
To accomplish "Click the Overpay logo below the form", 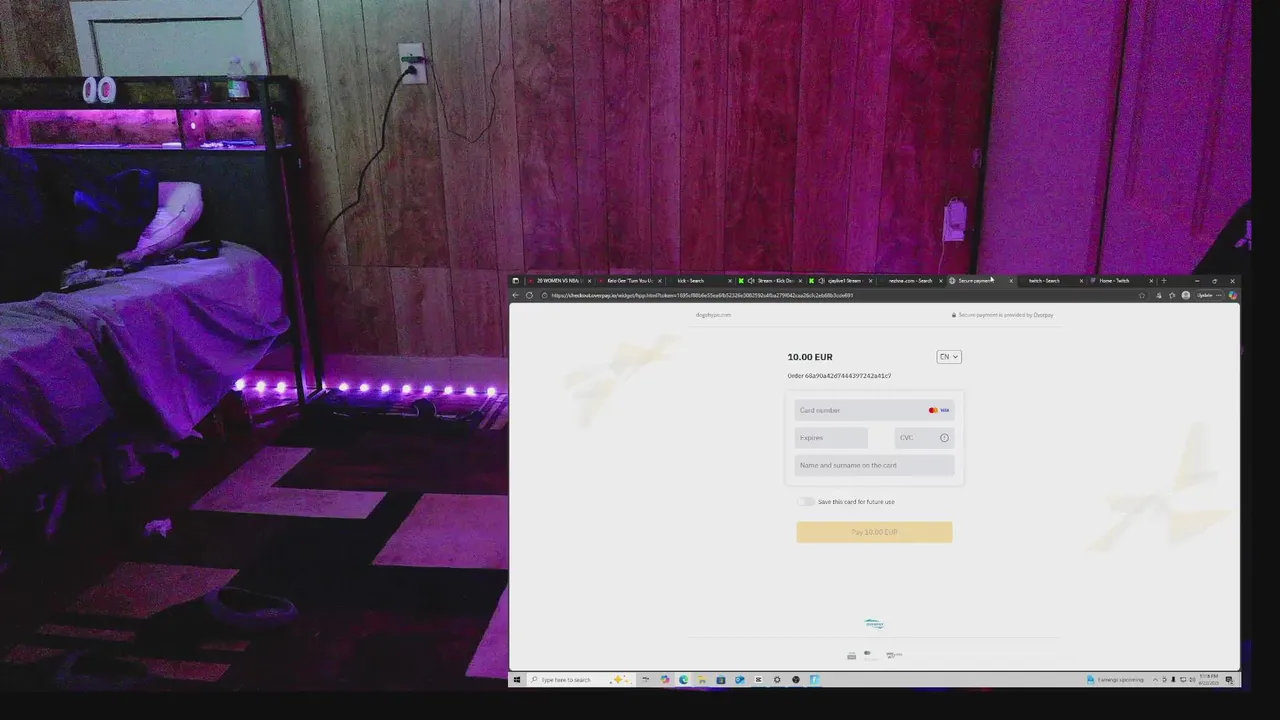I will pos(874,624).
